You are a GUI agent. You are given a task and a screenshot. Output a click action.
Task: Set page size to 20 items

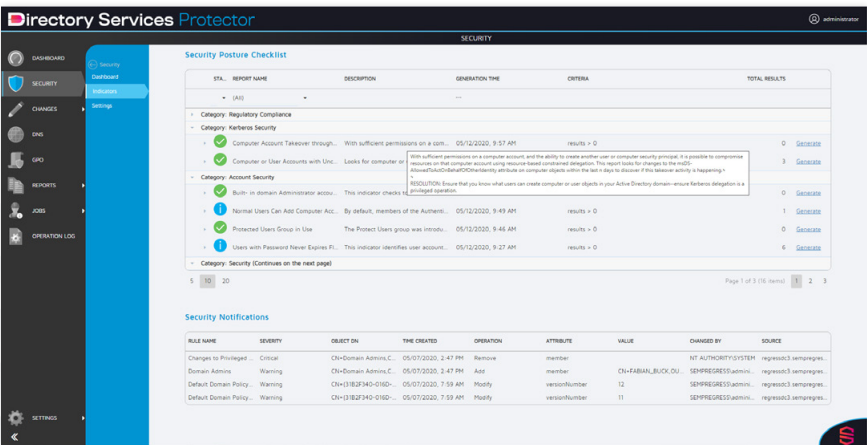tap(226, 281)
